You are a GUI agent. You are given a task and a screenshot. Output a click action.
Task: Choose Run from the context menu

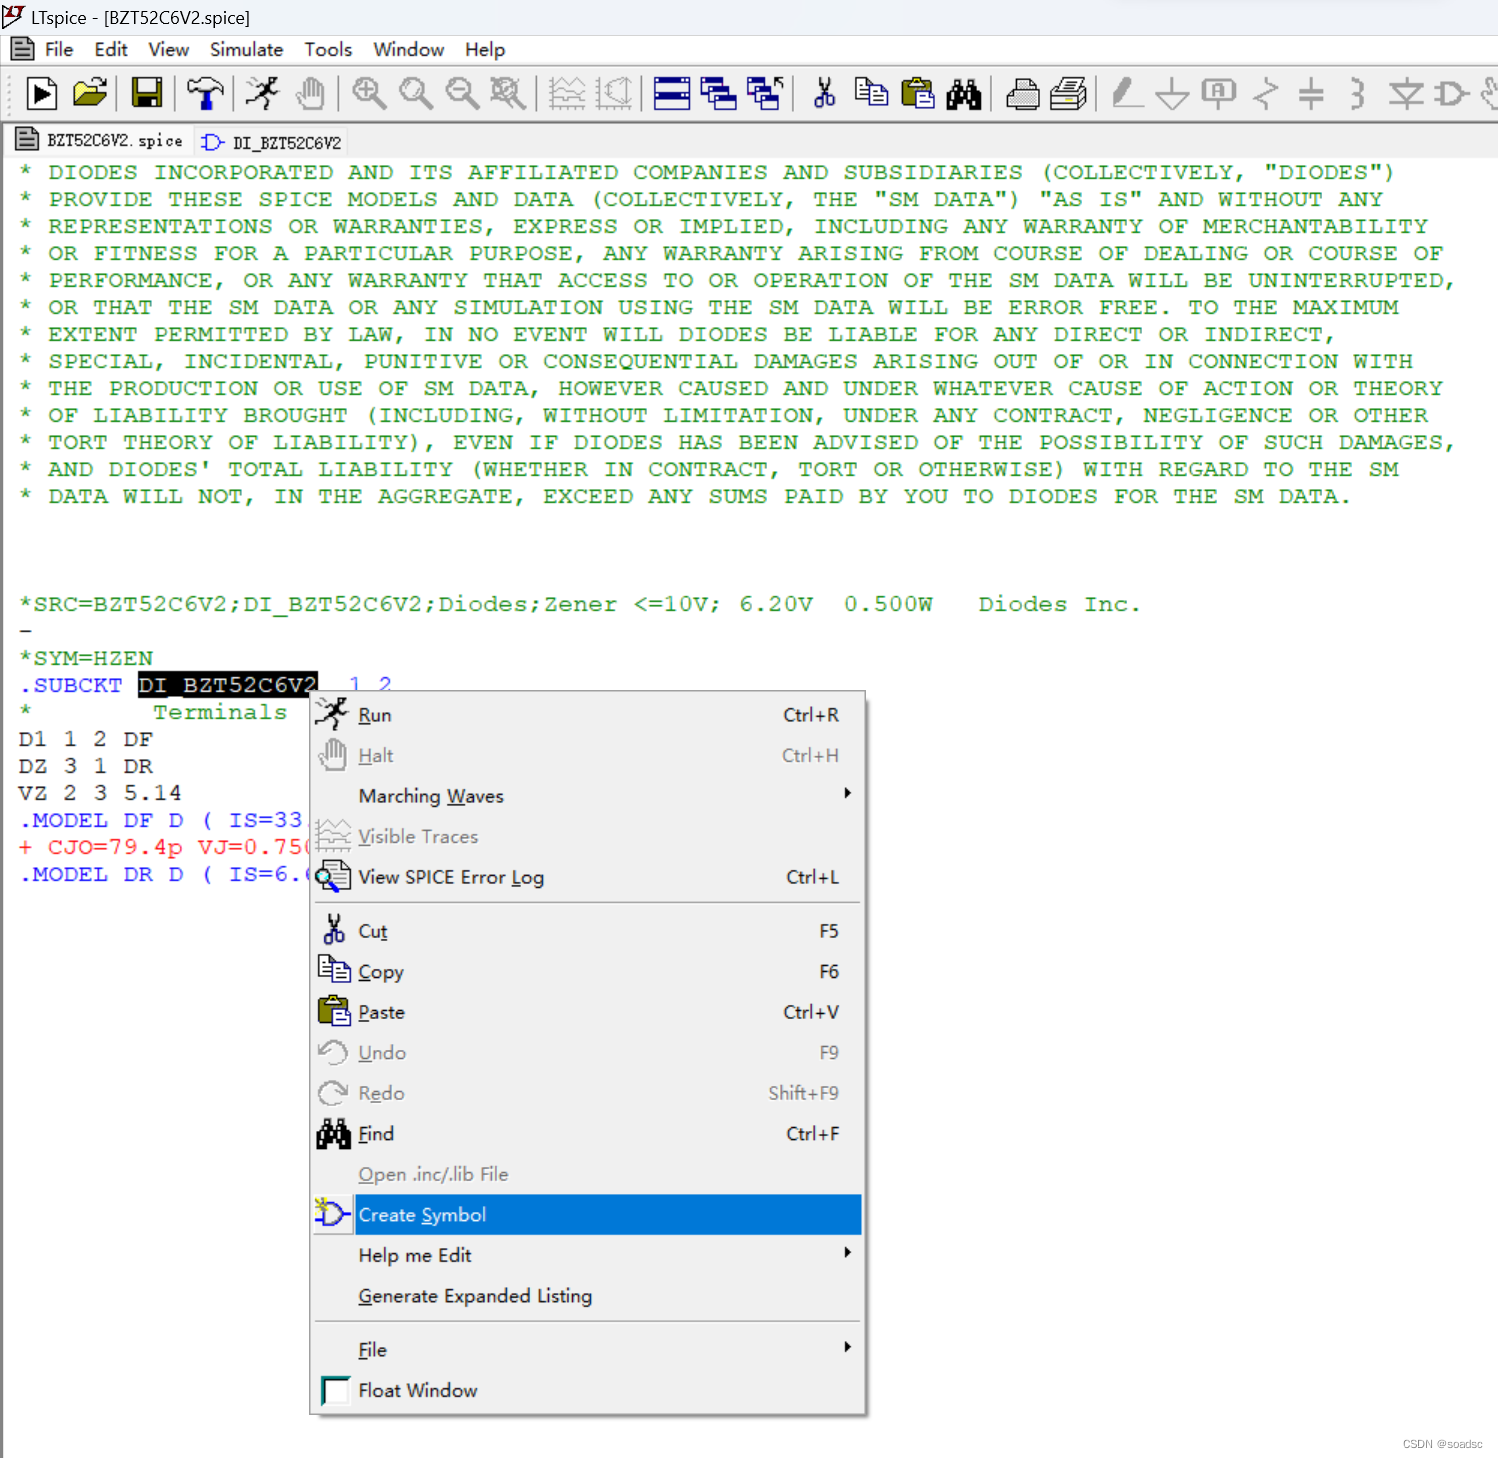(587, 715)
